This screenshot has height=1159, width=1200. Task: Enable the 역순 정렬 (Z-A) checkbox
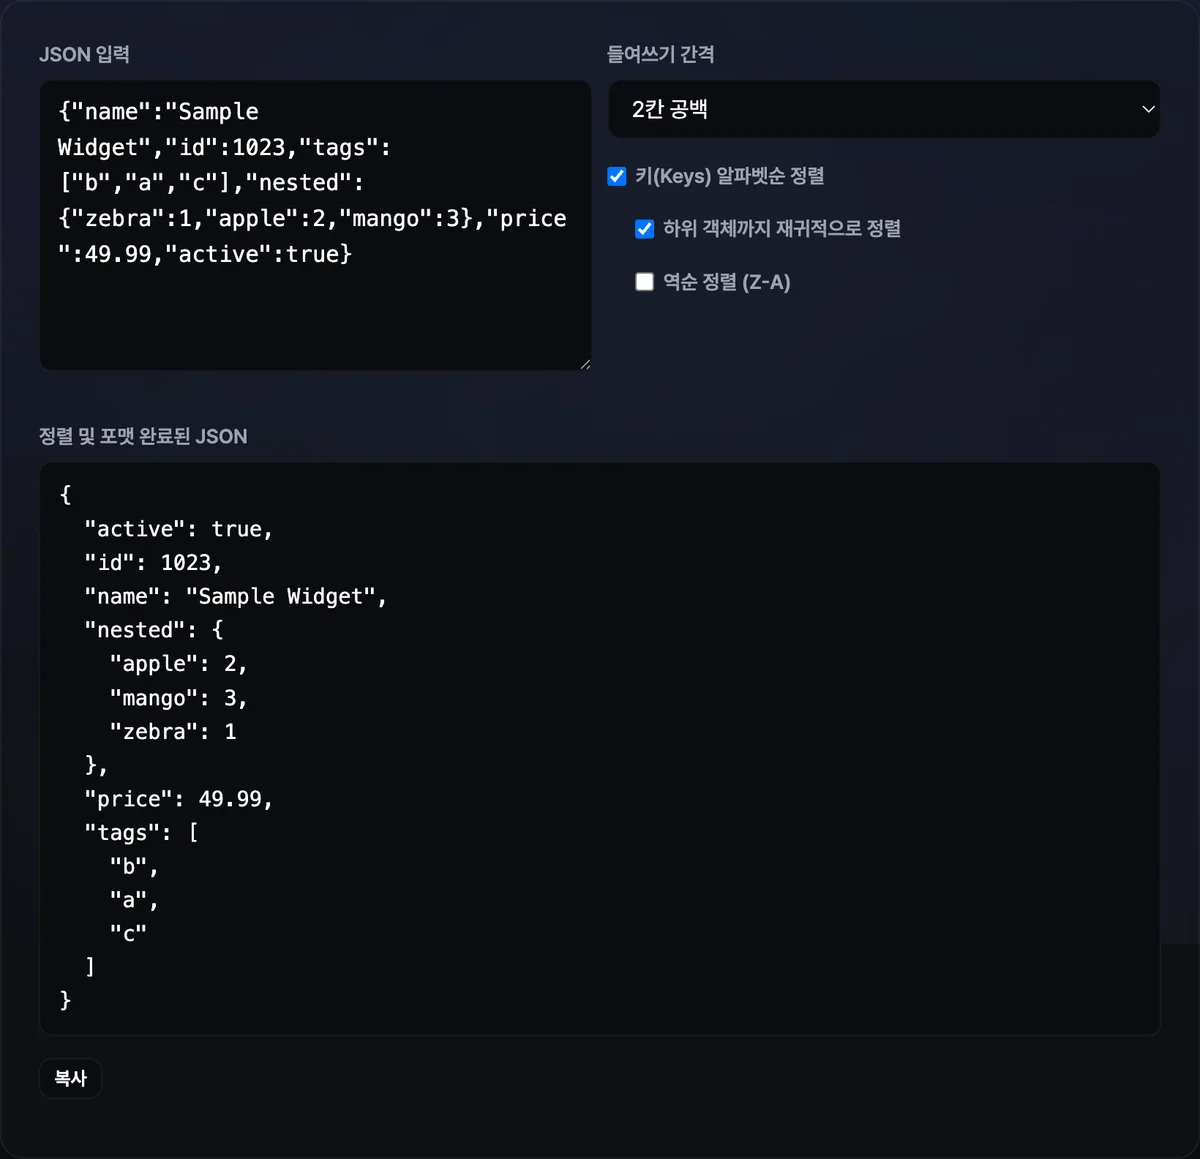[645, 282]
